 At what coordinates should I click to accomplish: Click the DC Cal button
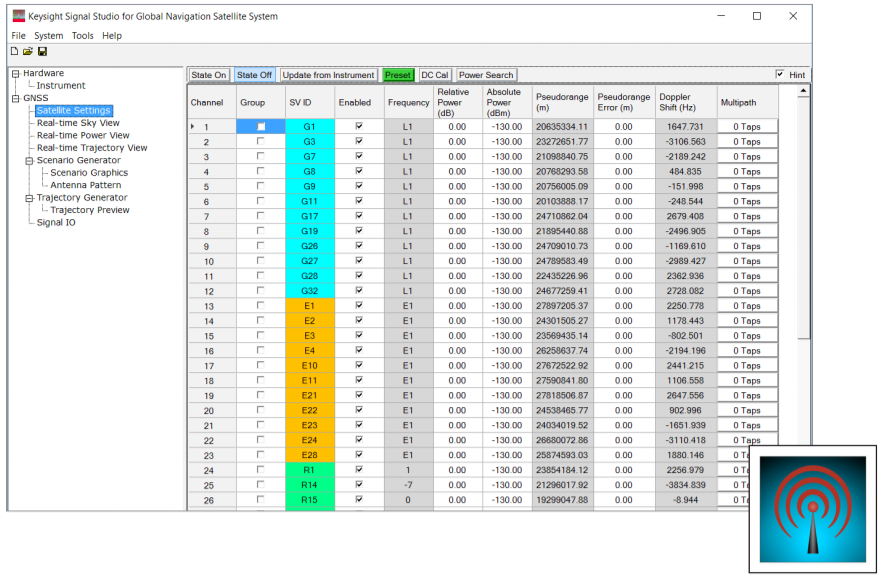(435, 75)
